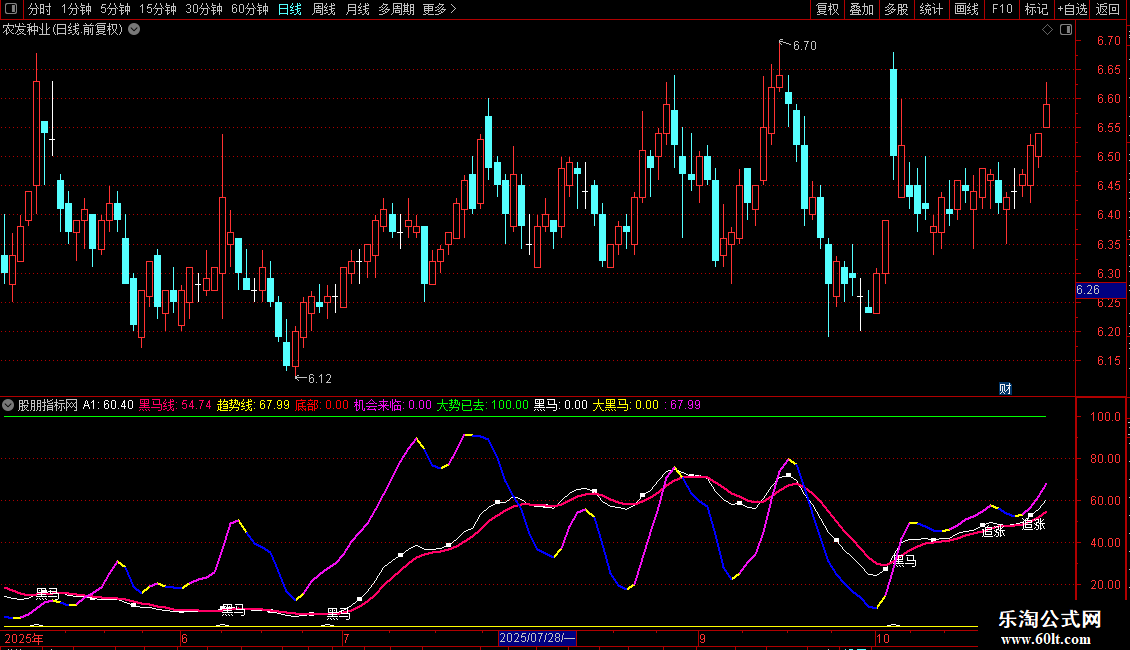Add stock via +自选 button
Screen dimensions: 1130x650
click(1071, 10)
